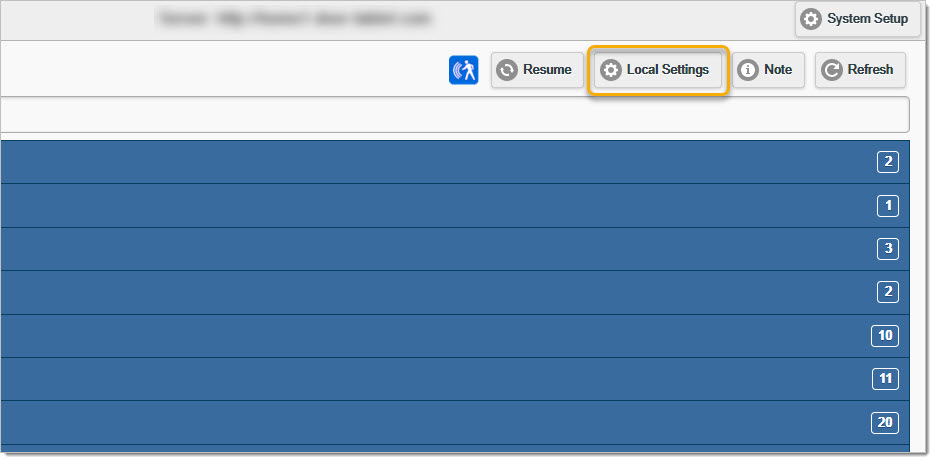The width and height of the screenshot is (934, 461).
Task: Click the empty white bar below the toolbar
Action: [454, 114]
